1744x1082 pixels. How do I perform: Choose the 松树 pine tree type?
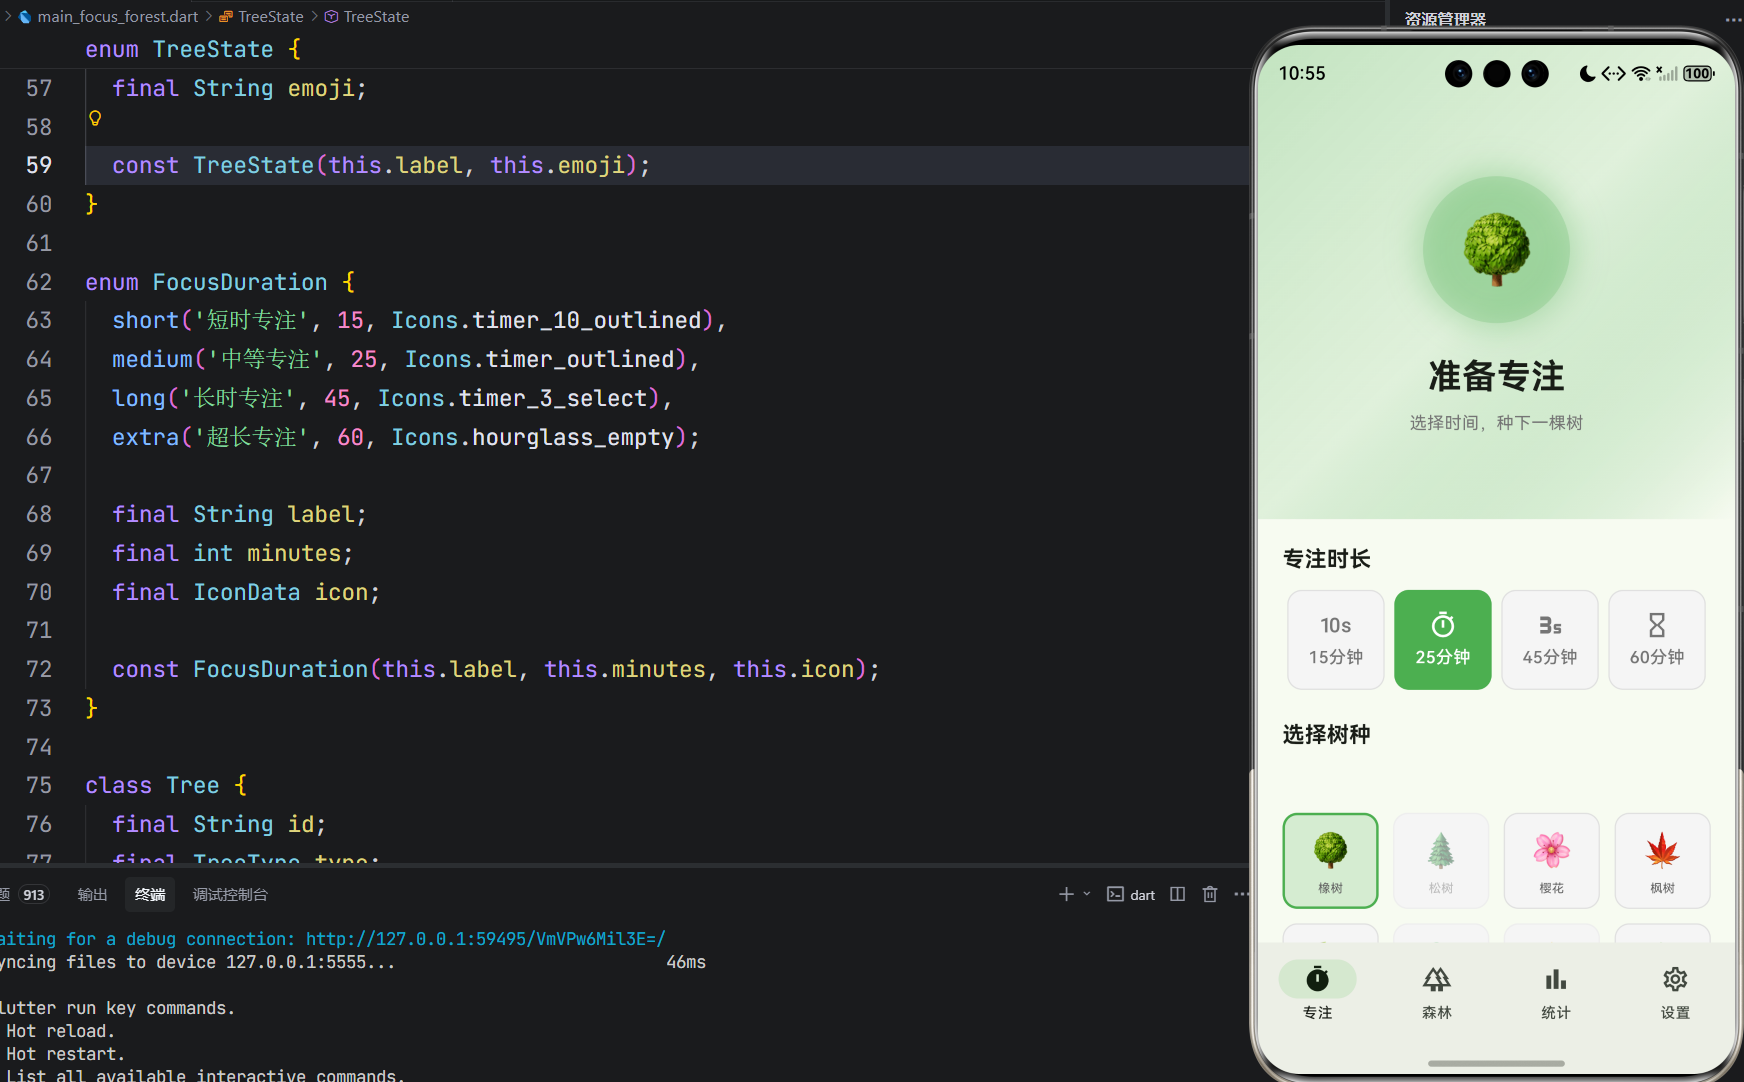pyautogui.click(x=1441, y=861)
